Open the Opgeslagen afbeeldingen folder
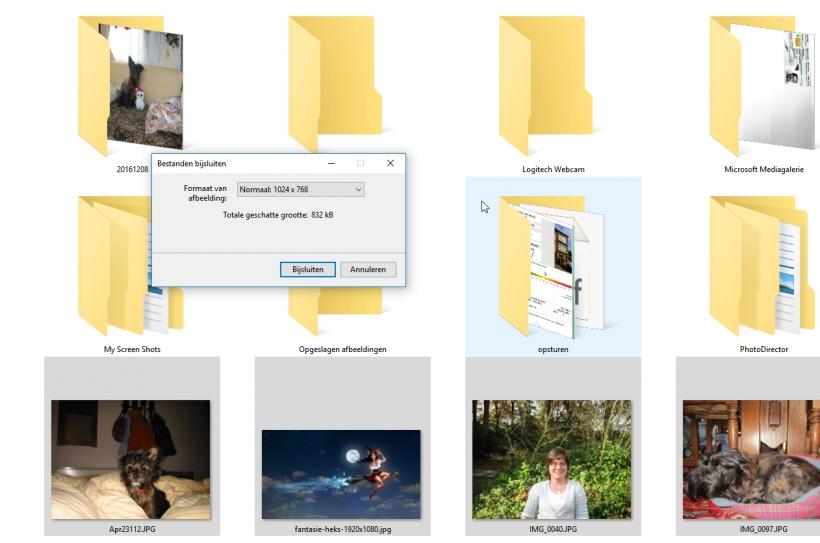The image size is (820, 543). (342, 310)
